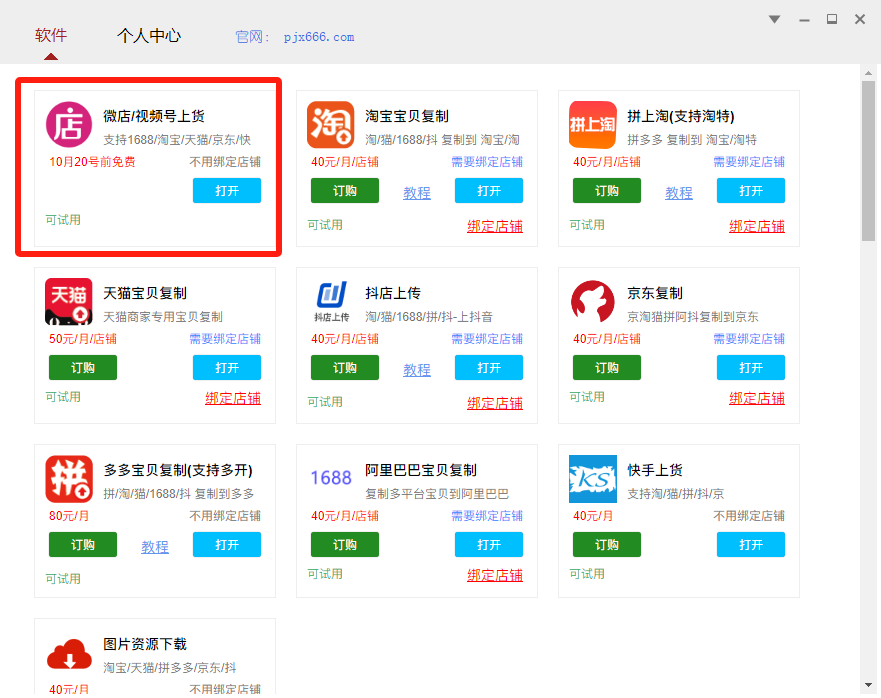The width and height of the screenshot is (881, 698).
Task: Click the 10月20号前免费 price text
Action: (x=92, y=162)
